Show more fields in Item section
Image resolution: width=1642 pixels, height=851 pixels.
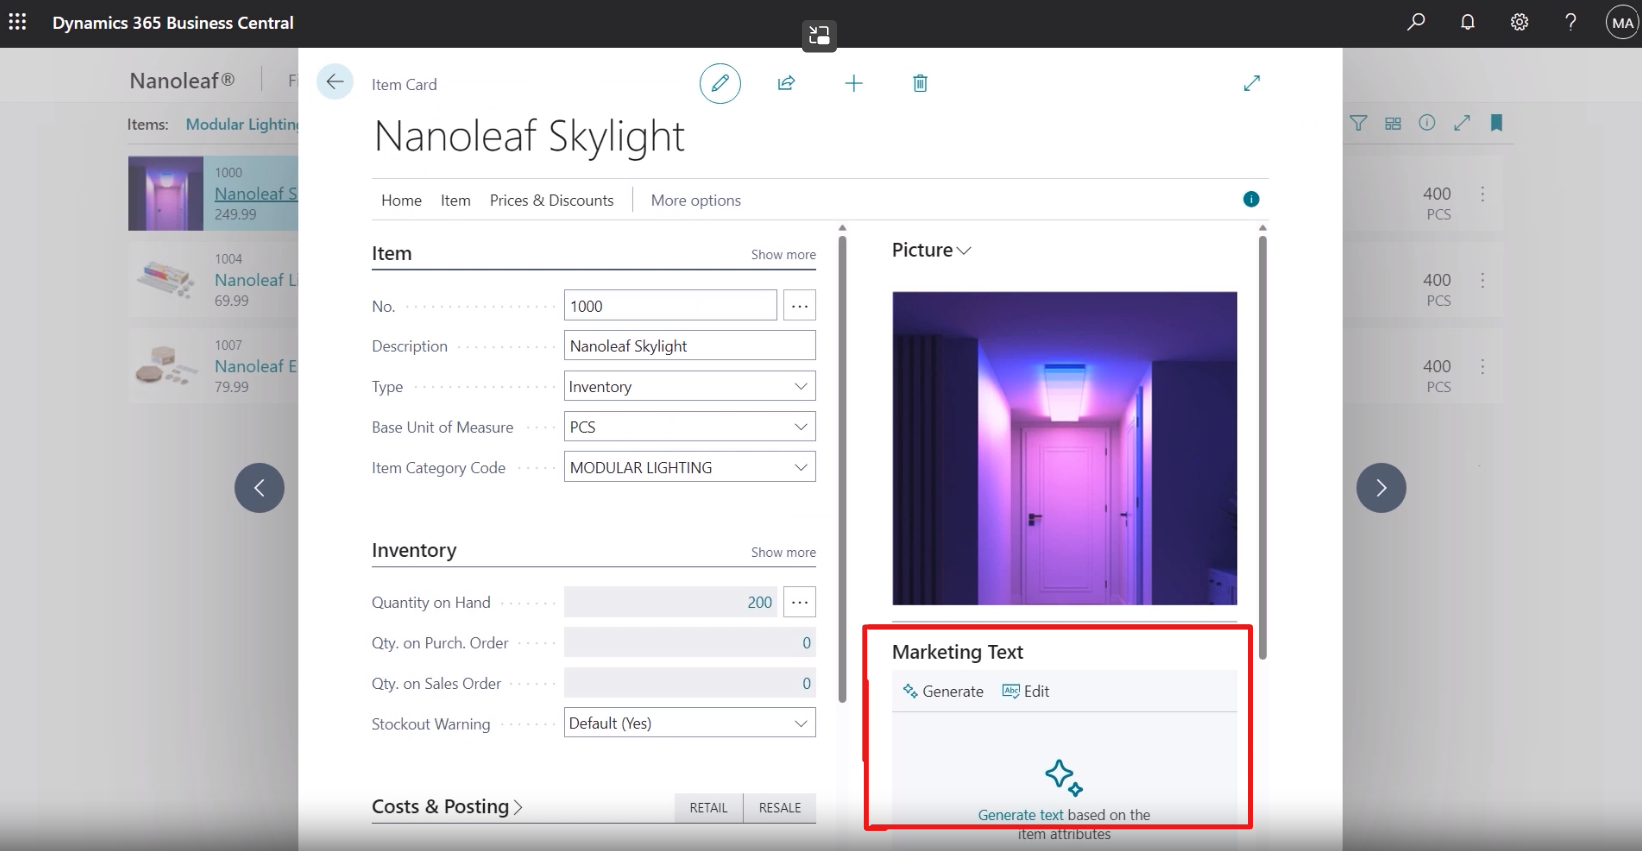(783, 255)
